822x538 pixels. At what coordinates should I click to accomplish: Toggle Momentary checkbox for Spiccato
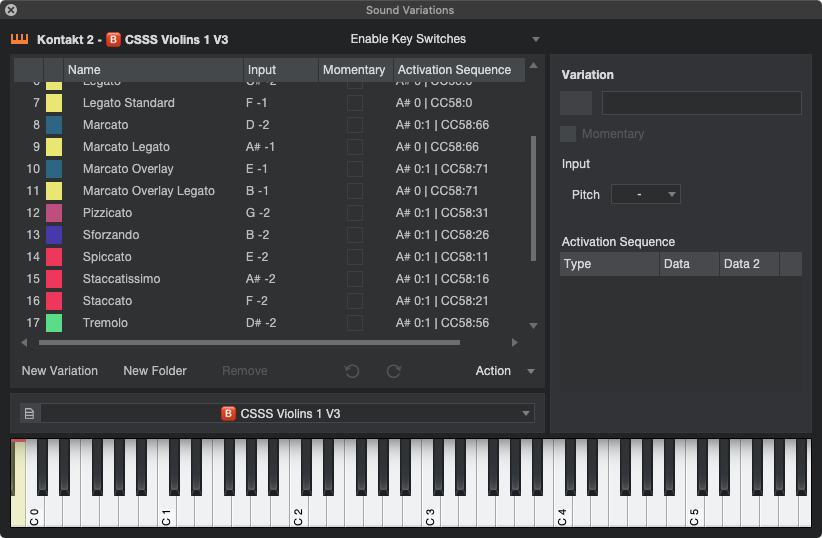(355, 257)
